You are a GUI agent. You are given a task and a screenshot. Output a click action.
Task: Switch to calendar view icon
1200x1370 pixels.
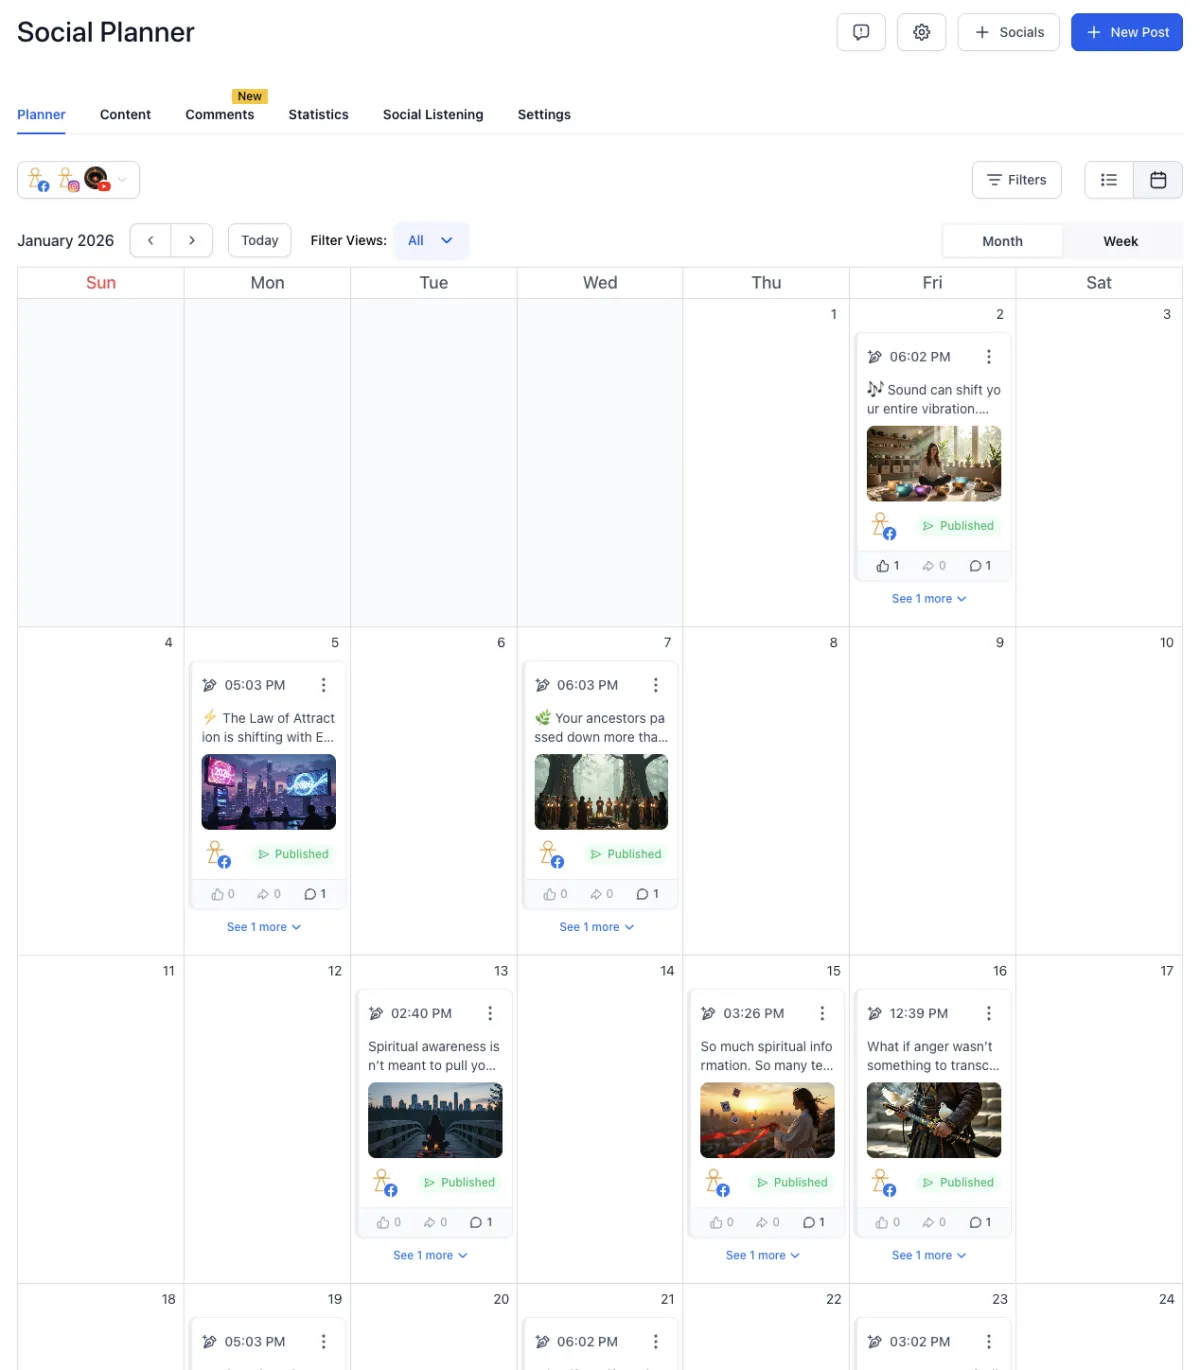tap(1158, 180)
